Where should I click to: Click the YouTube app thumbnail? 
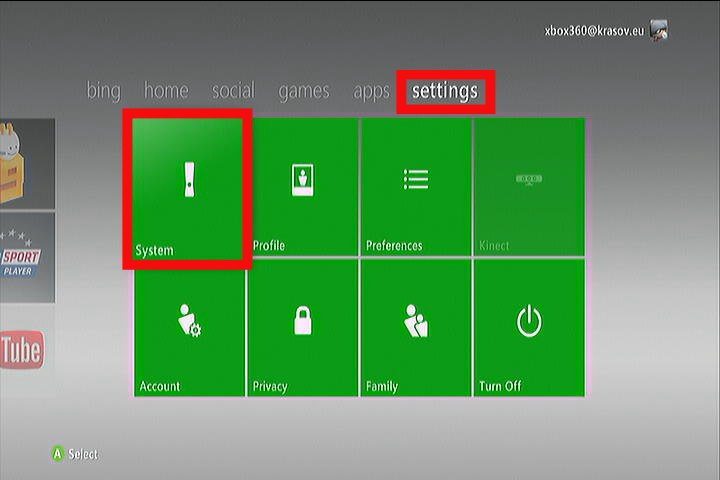(22, 350)
